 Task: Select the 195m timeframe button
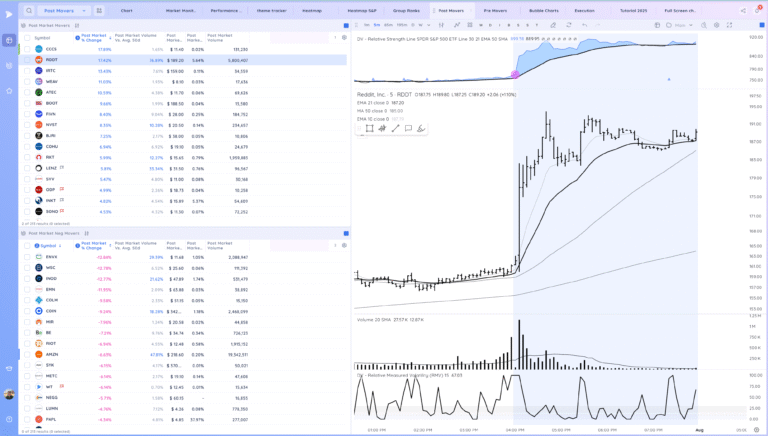(402, 25)
